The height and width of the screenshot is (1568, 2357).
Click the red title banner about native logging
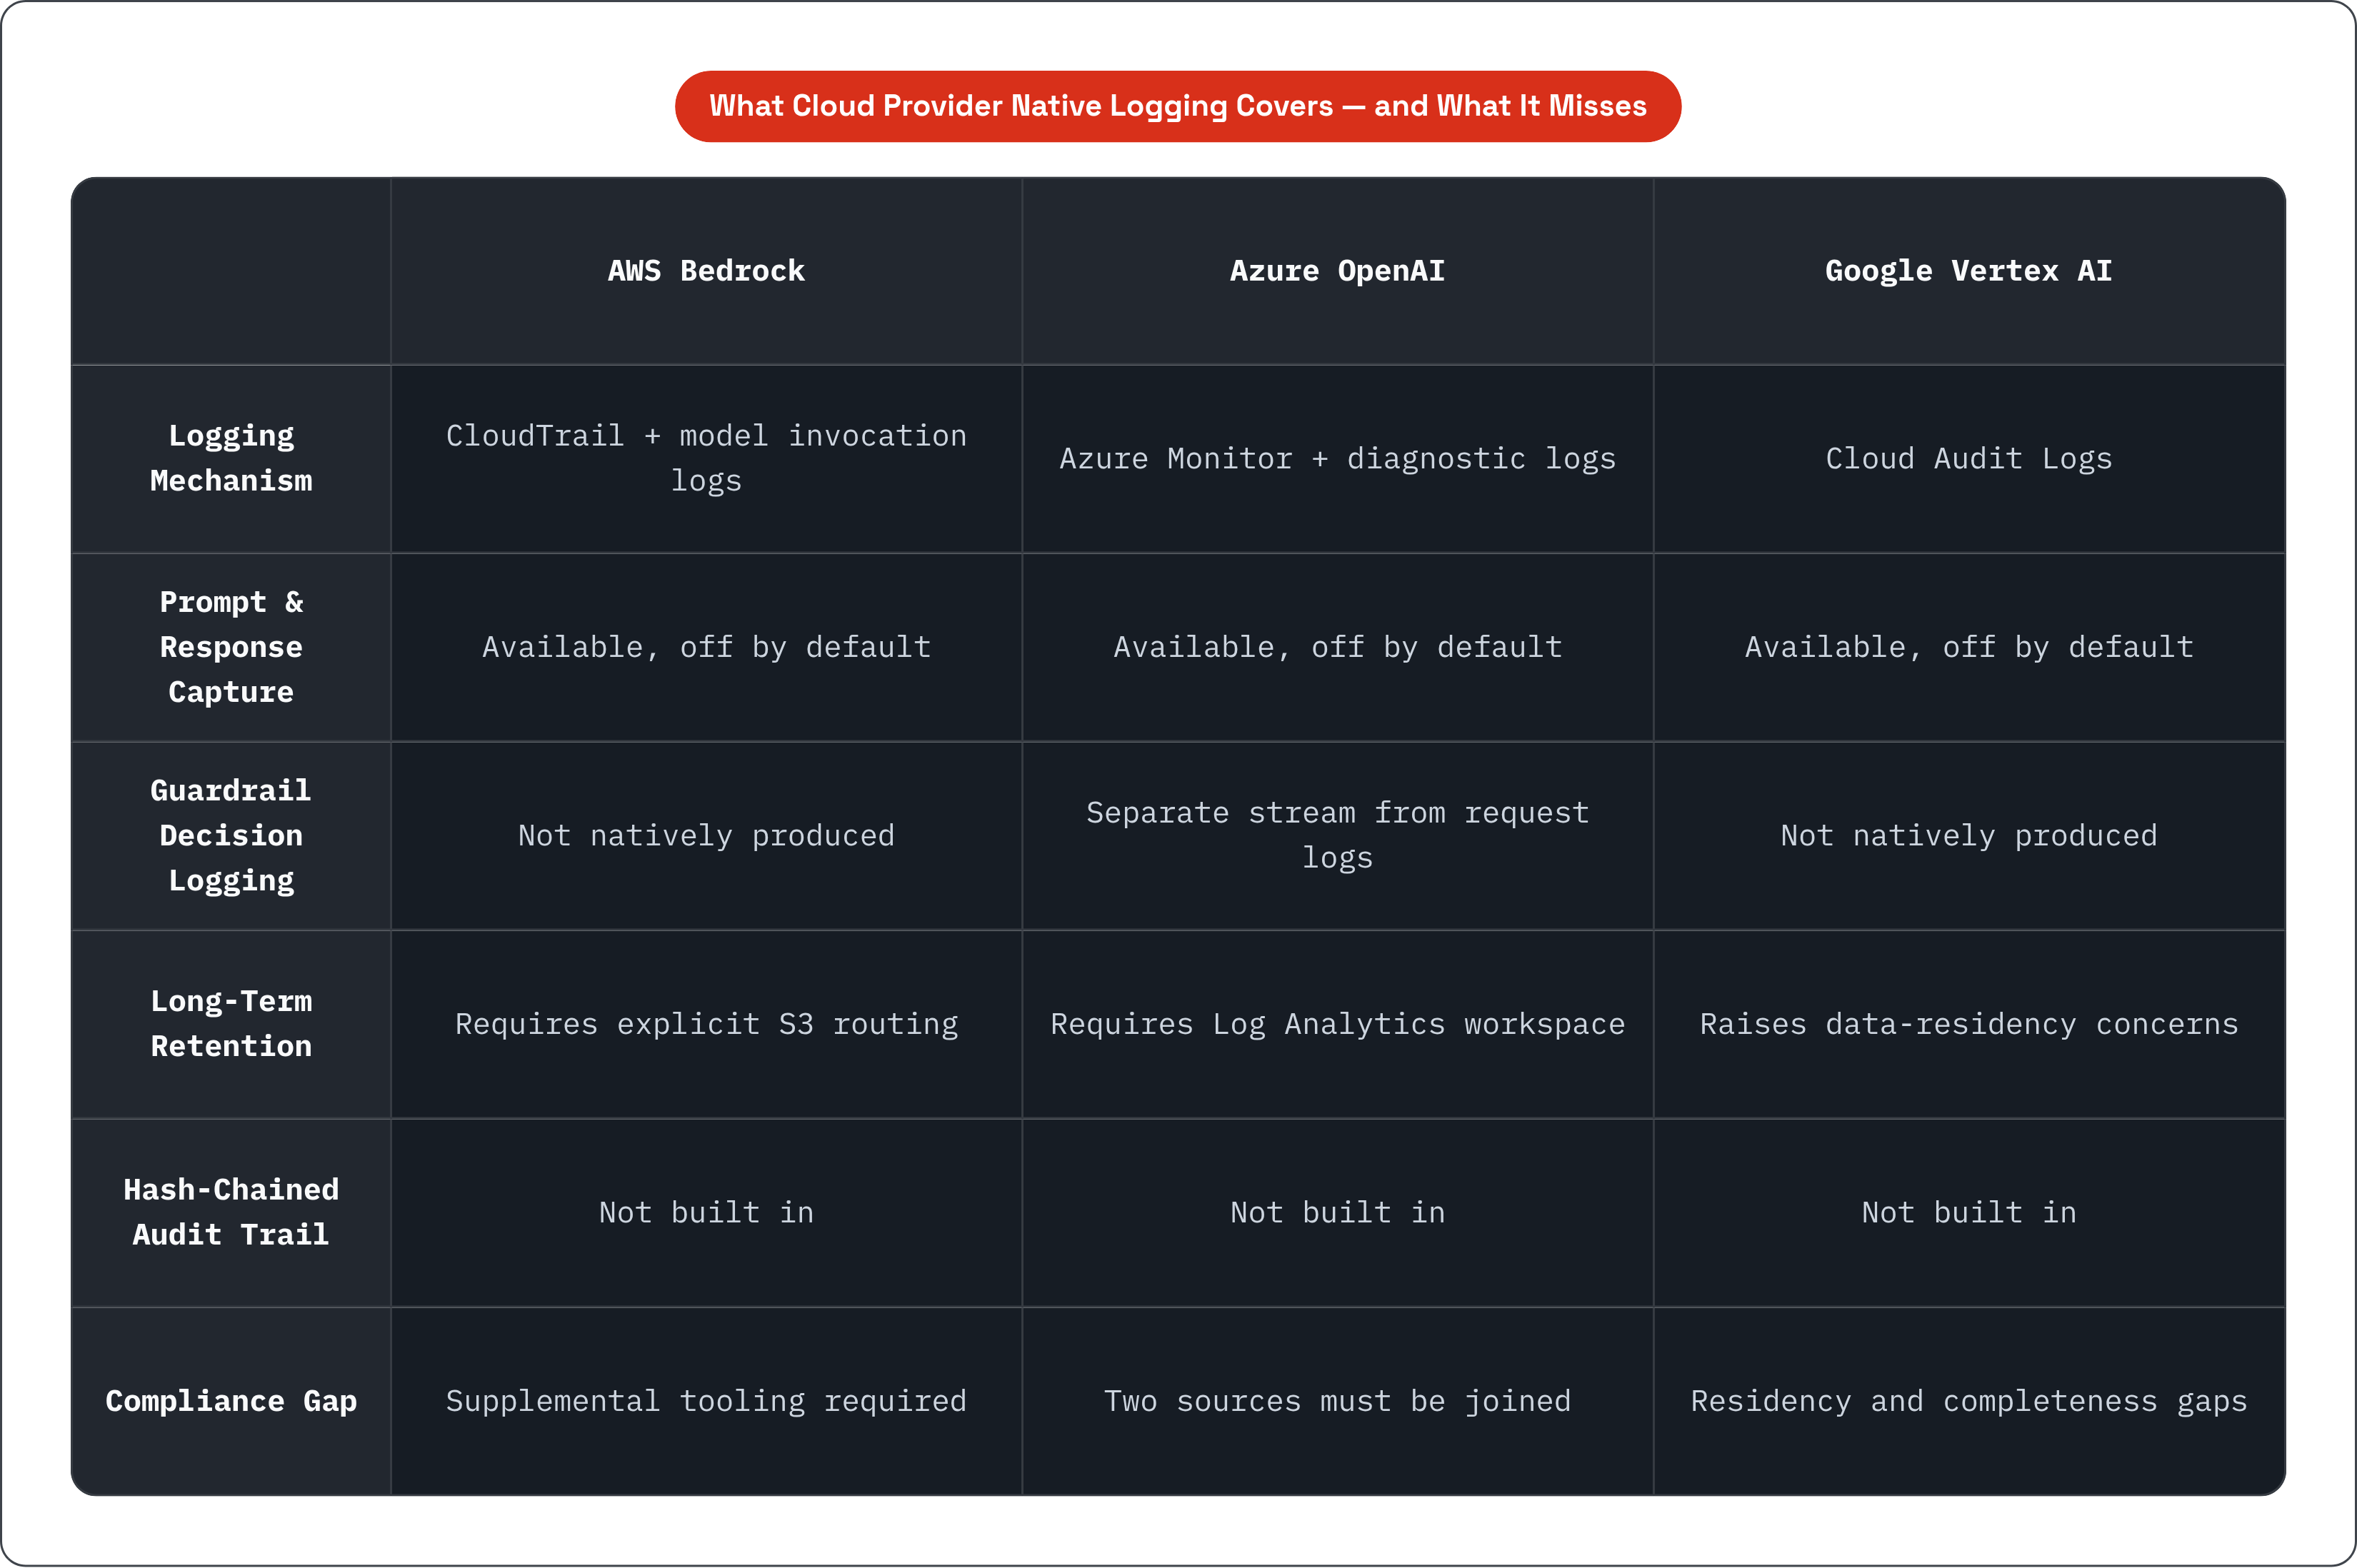pos(1178,106)
